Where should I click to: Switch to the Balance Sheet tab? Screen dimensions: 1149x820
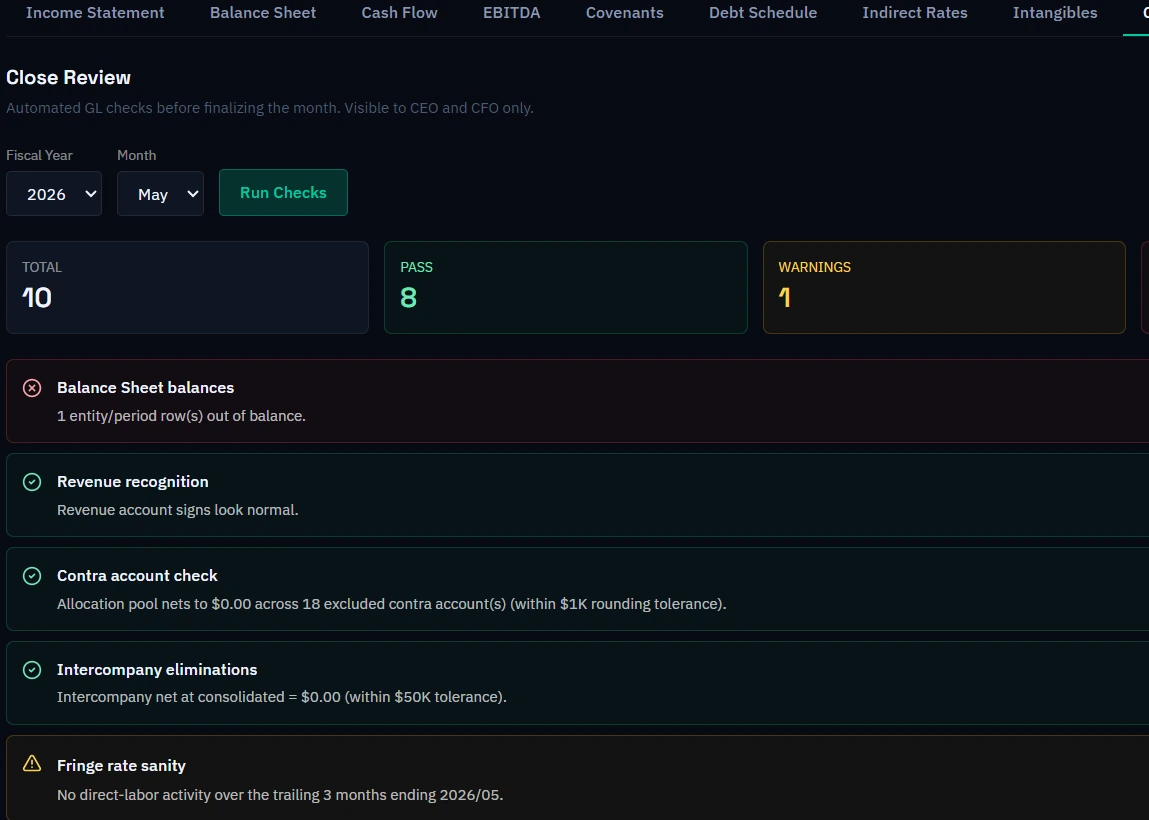262,12
